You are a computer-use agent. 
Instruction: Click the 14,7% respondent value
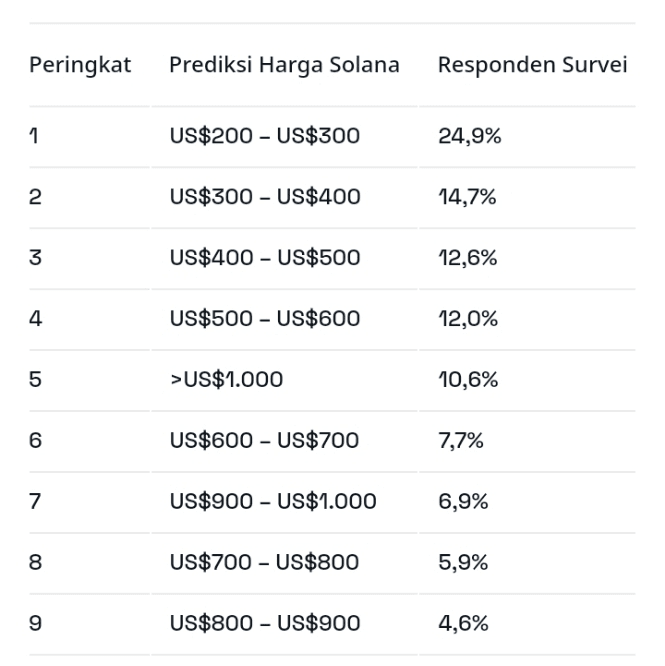click(x=467, y=197)
